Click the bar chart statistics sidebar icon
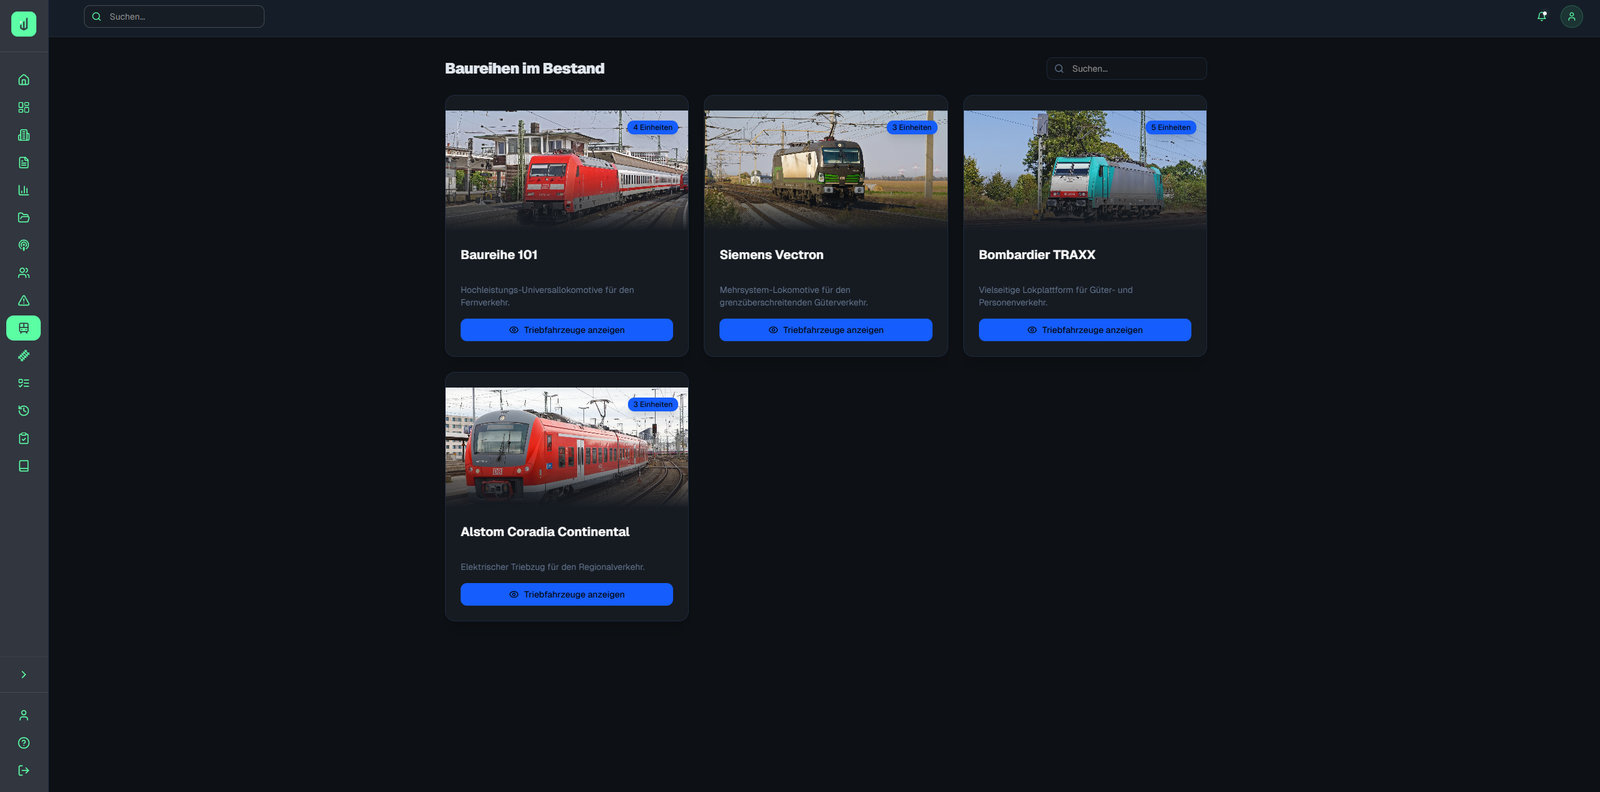1600x792 pixels. (24, 190)
